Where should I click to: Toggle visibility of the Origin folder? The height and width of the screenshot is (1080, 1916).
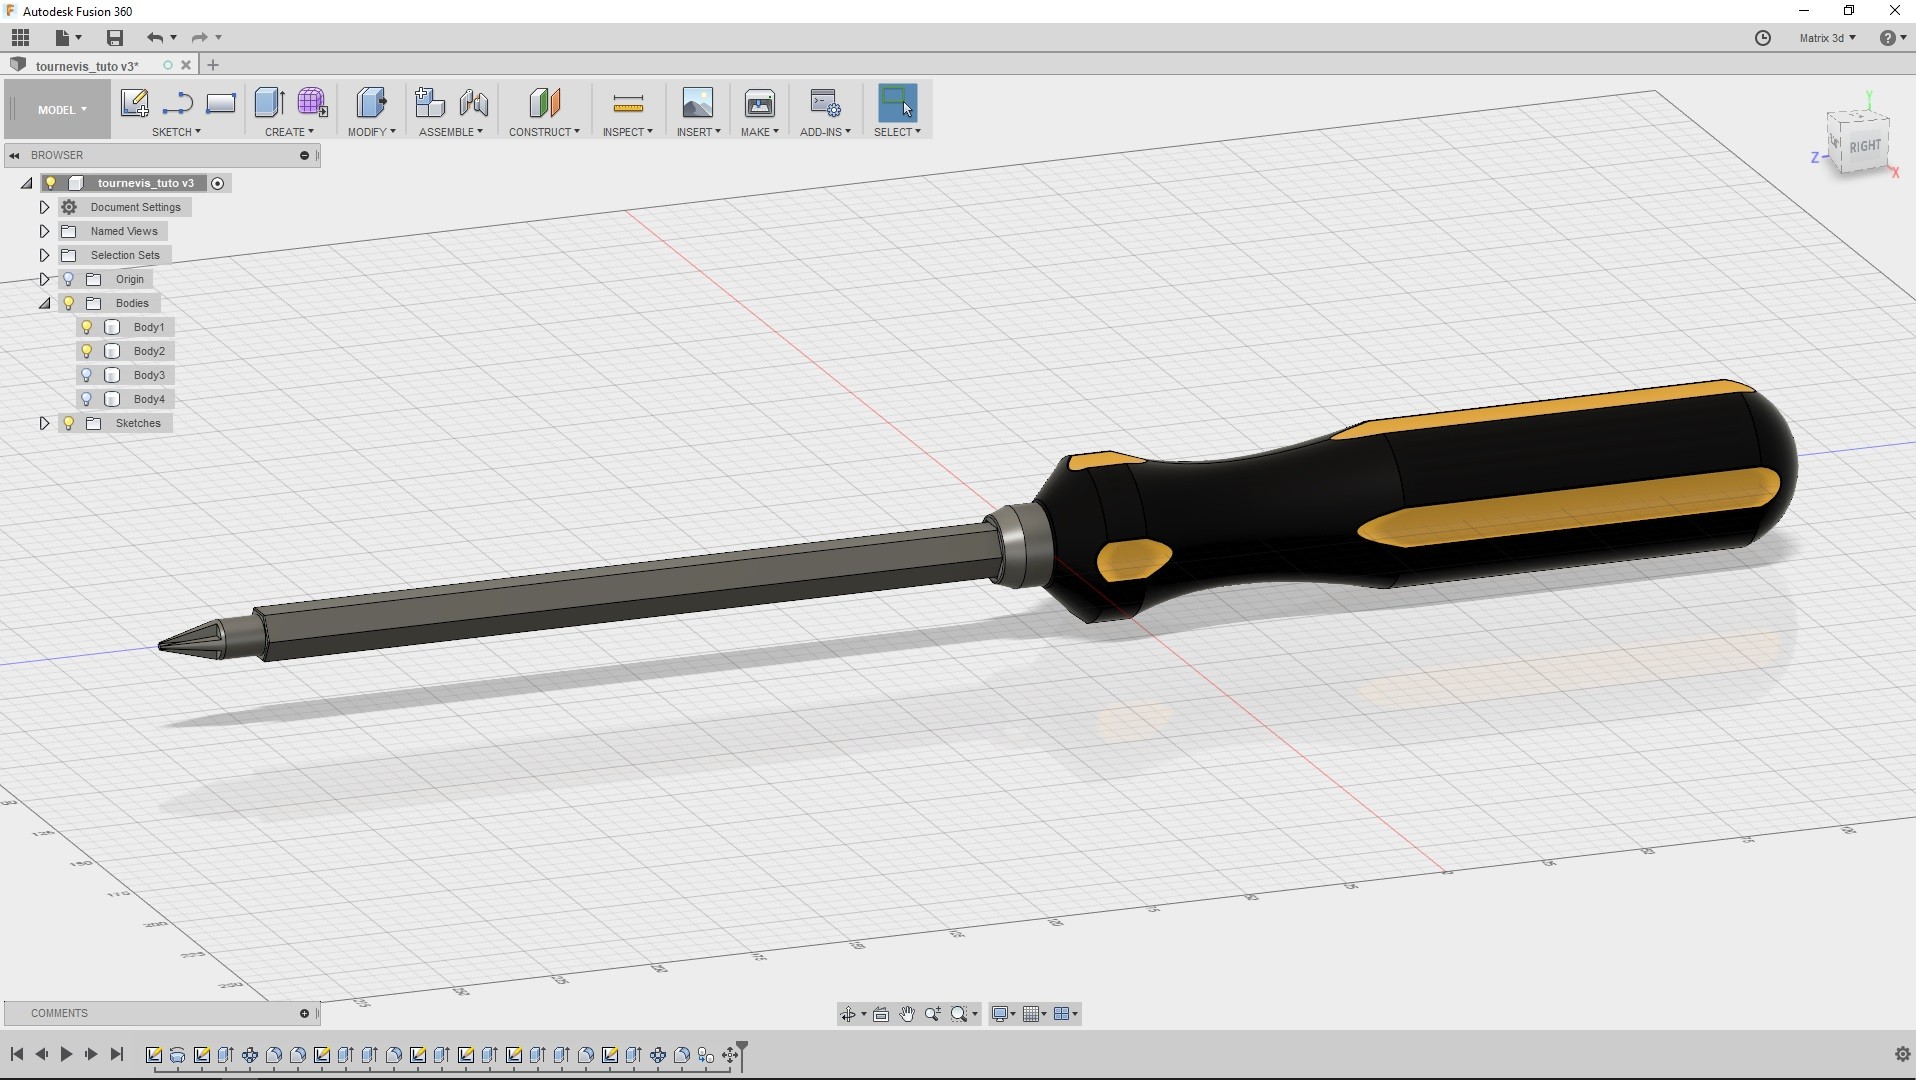pyautogui.click(x=69, y=279)
